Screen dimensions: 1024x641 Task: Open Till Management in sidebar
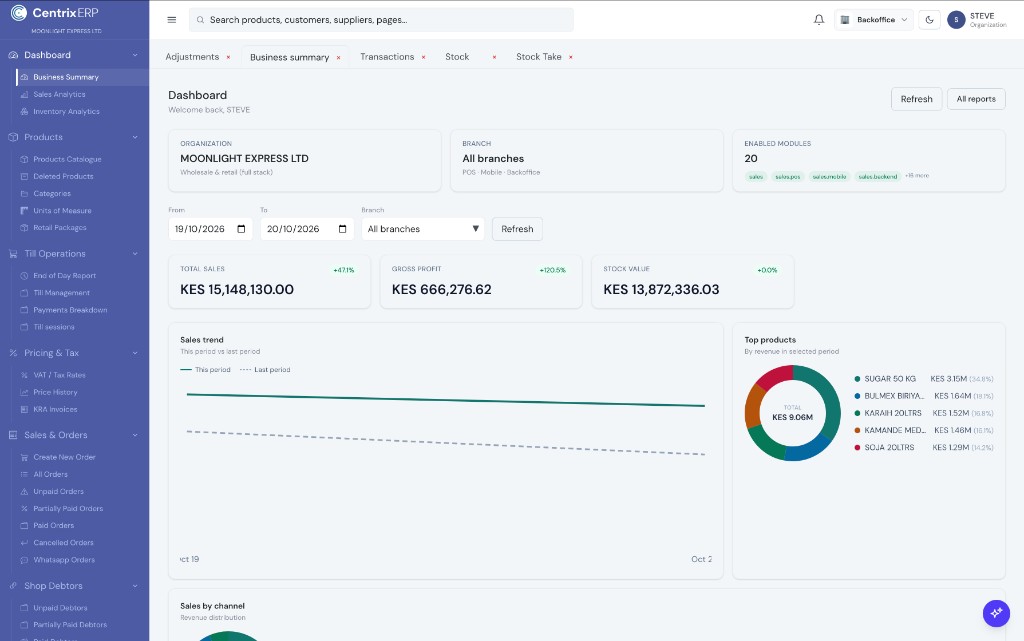(x=61, y=292)
